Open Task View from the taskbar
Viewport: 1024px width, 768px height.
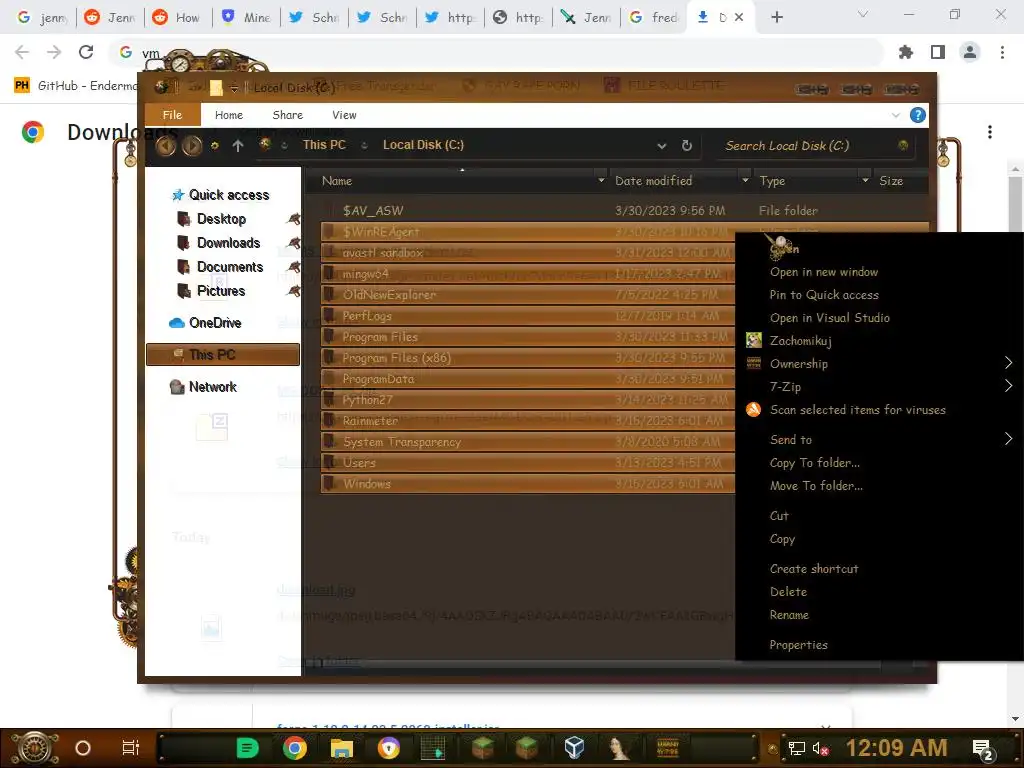click(x=131, y=748)
